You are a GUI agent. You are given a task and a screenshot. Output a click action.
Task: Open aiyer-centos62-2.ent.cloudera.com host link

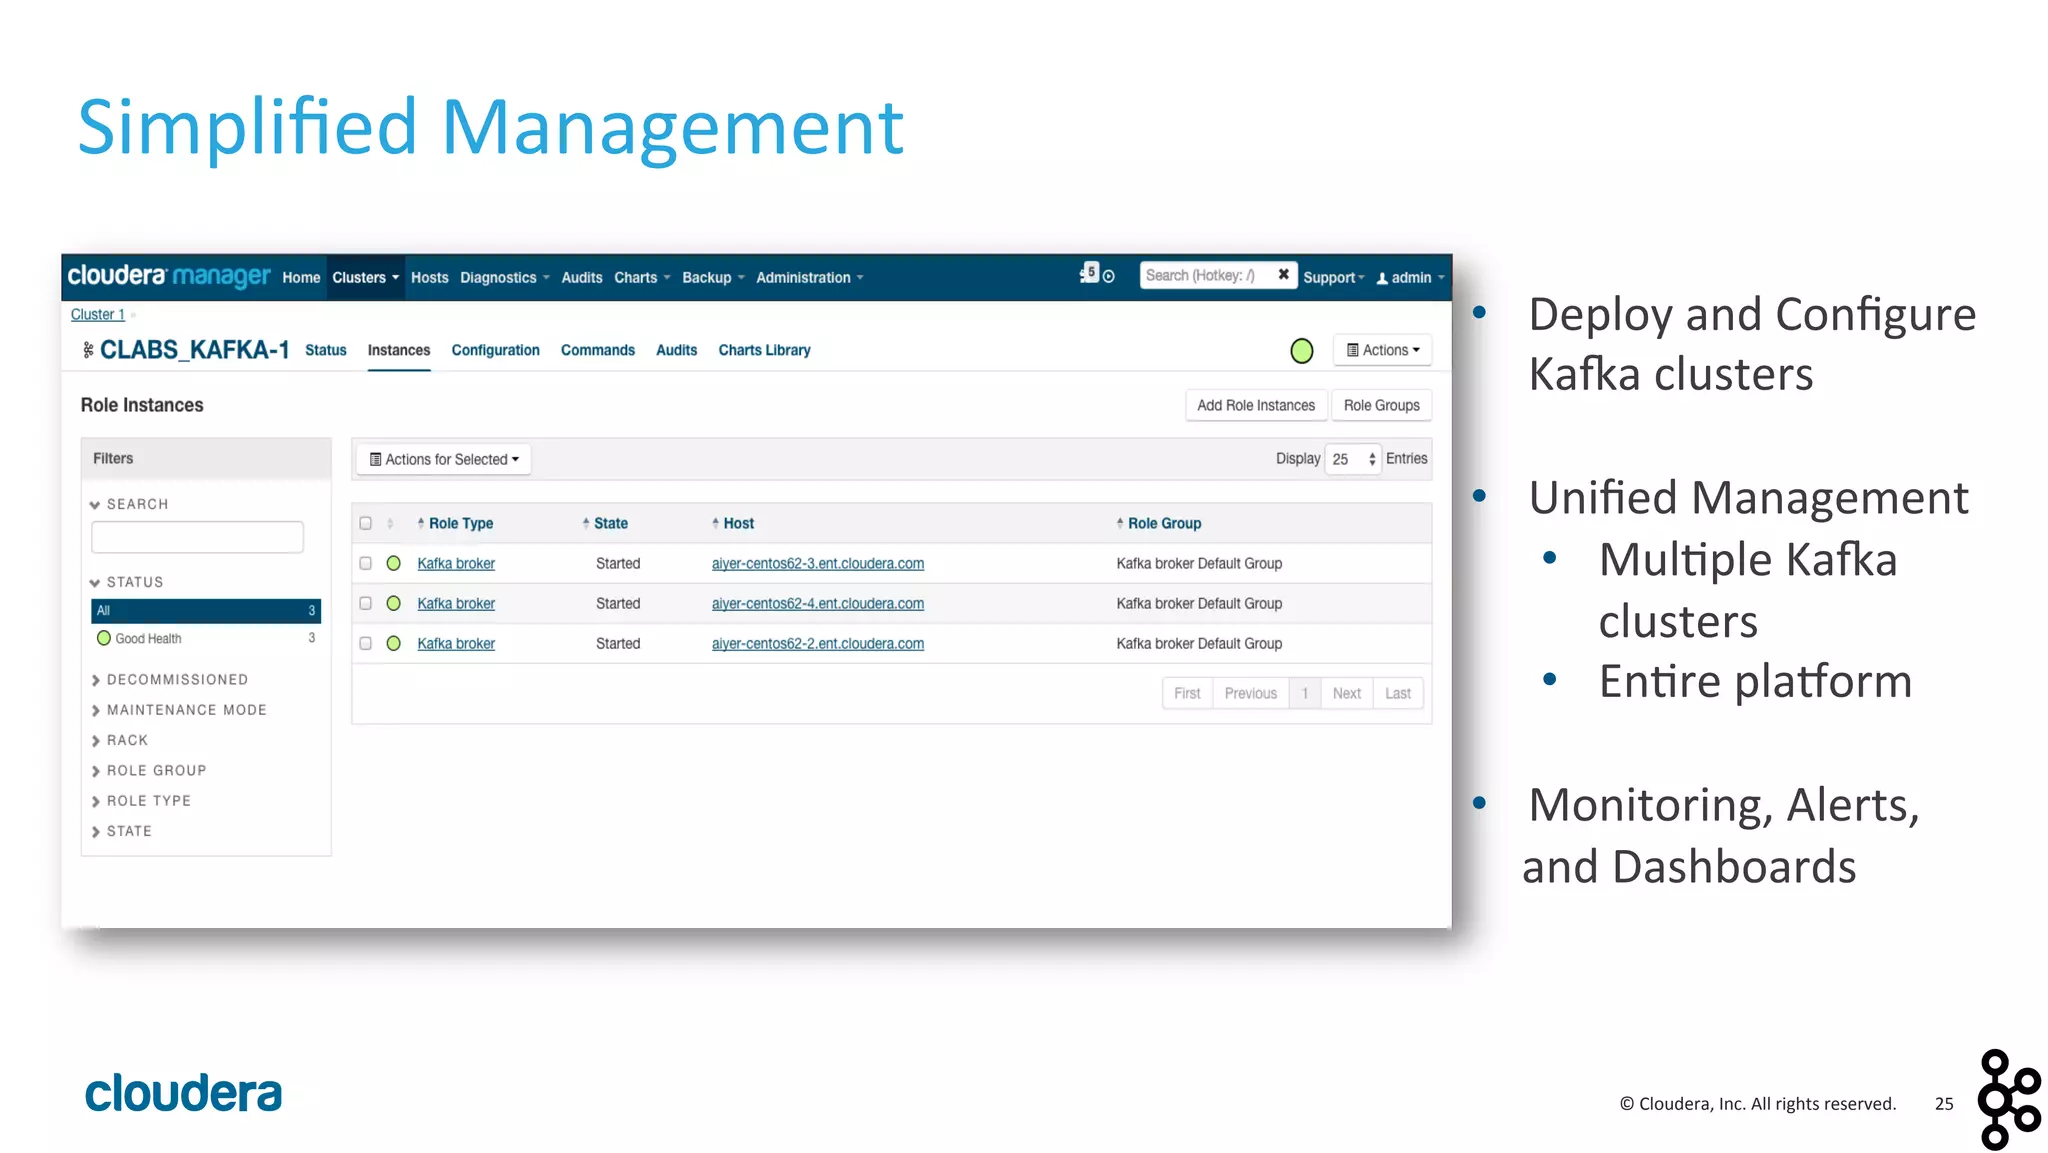pos(818,644)
